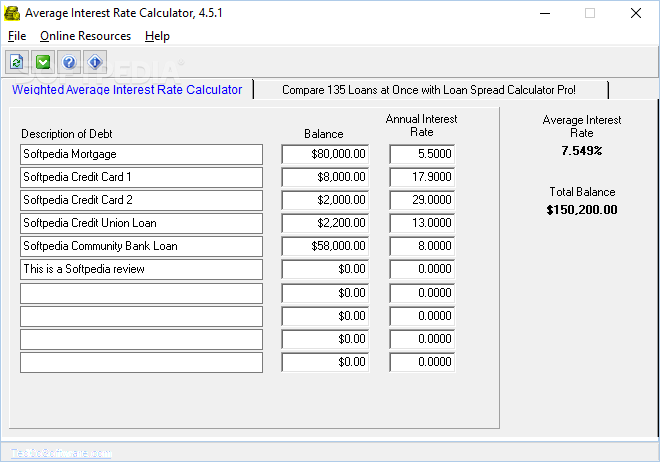Click the 17.9000 interest rate field
This screenshot has width=660, height=462.
(422, 177)
